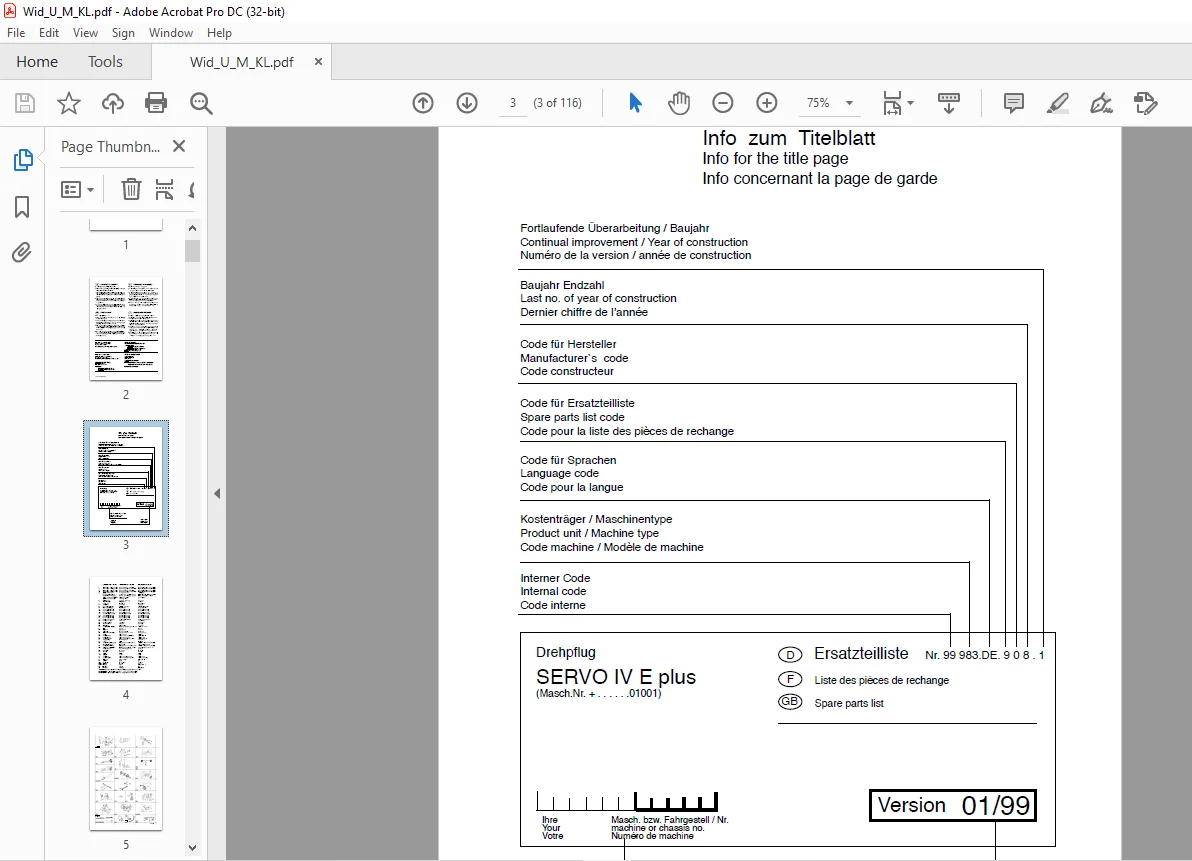Select page 3 thumbnail
Image resolution: width=1192 pixels, height=861 pixels.
coord(126,479)
